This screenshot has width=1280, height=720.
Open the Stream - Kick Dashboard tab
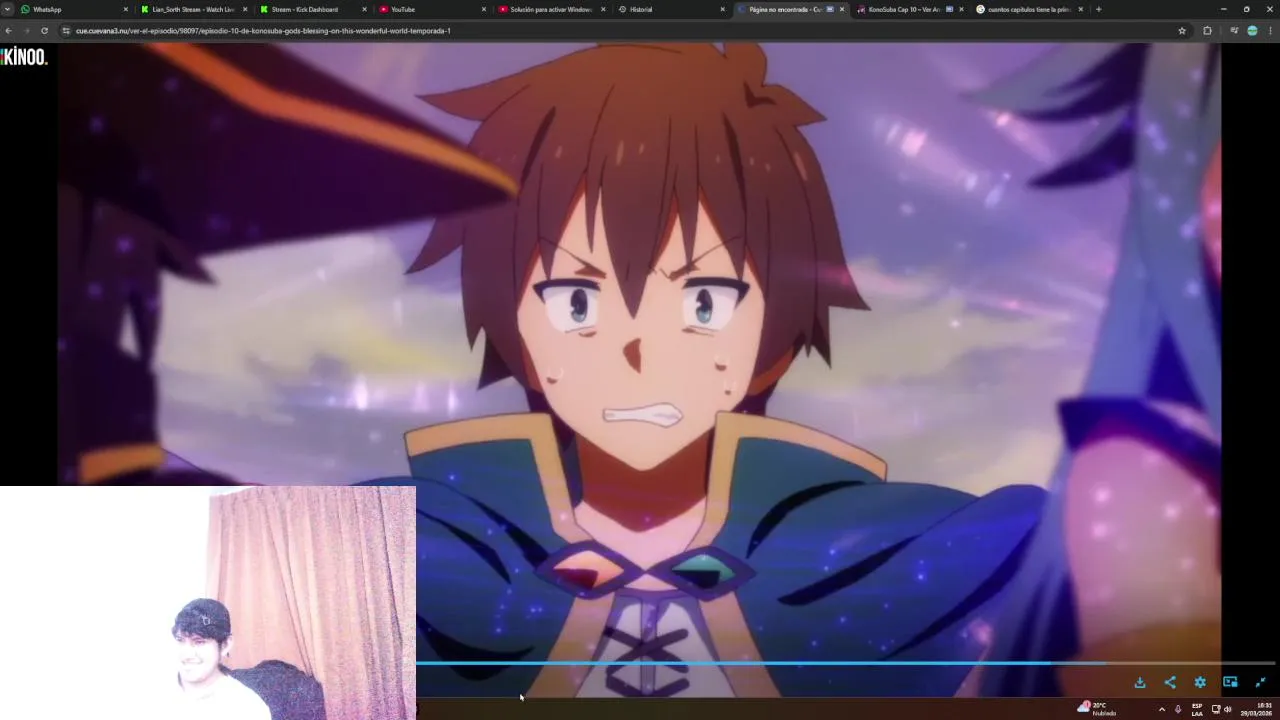[x=313, y=9]
